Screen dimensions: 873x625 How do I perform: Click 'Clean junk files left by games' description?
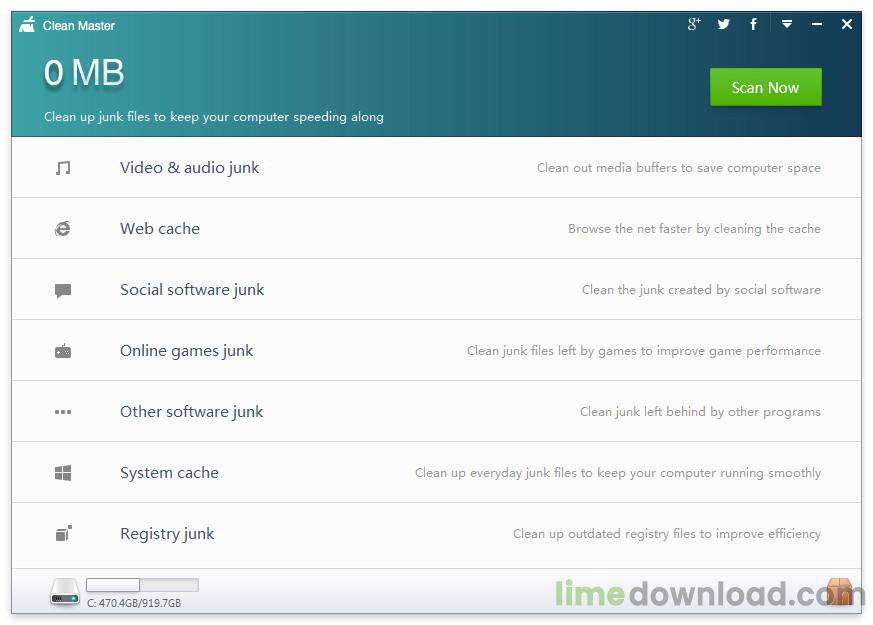point(644,351)
